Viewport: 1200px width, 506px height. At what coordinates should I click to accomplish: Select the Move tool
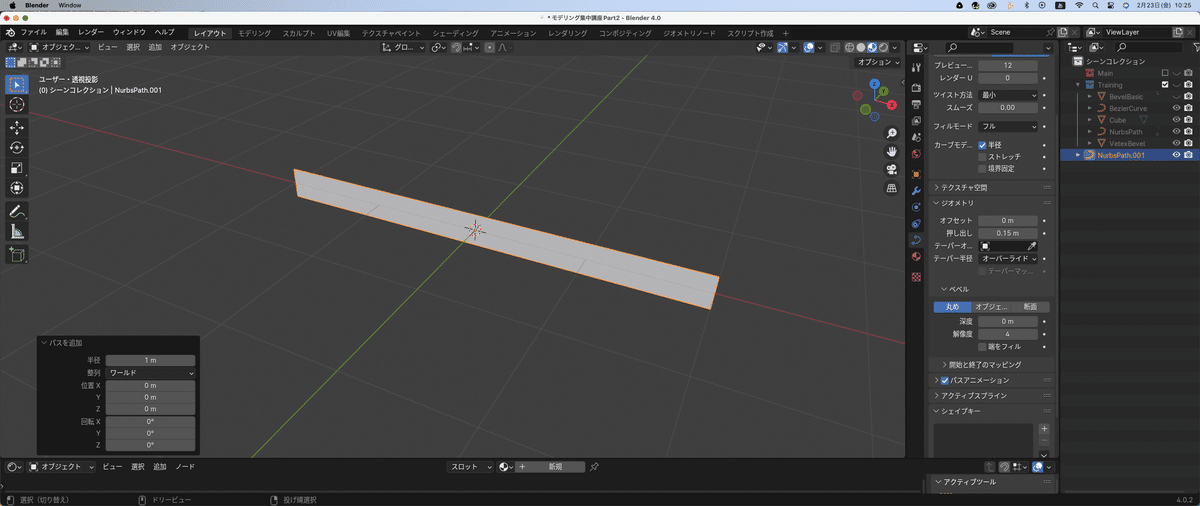[x=17, y=128]
